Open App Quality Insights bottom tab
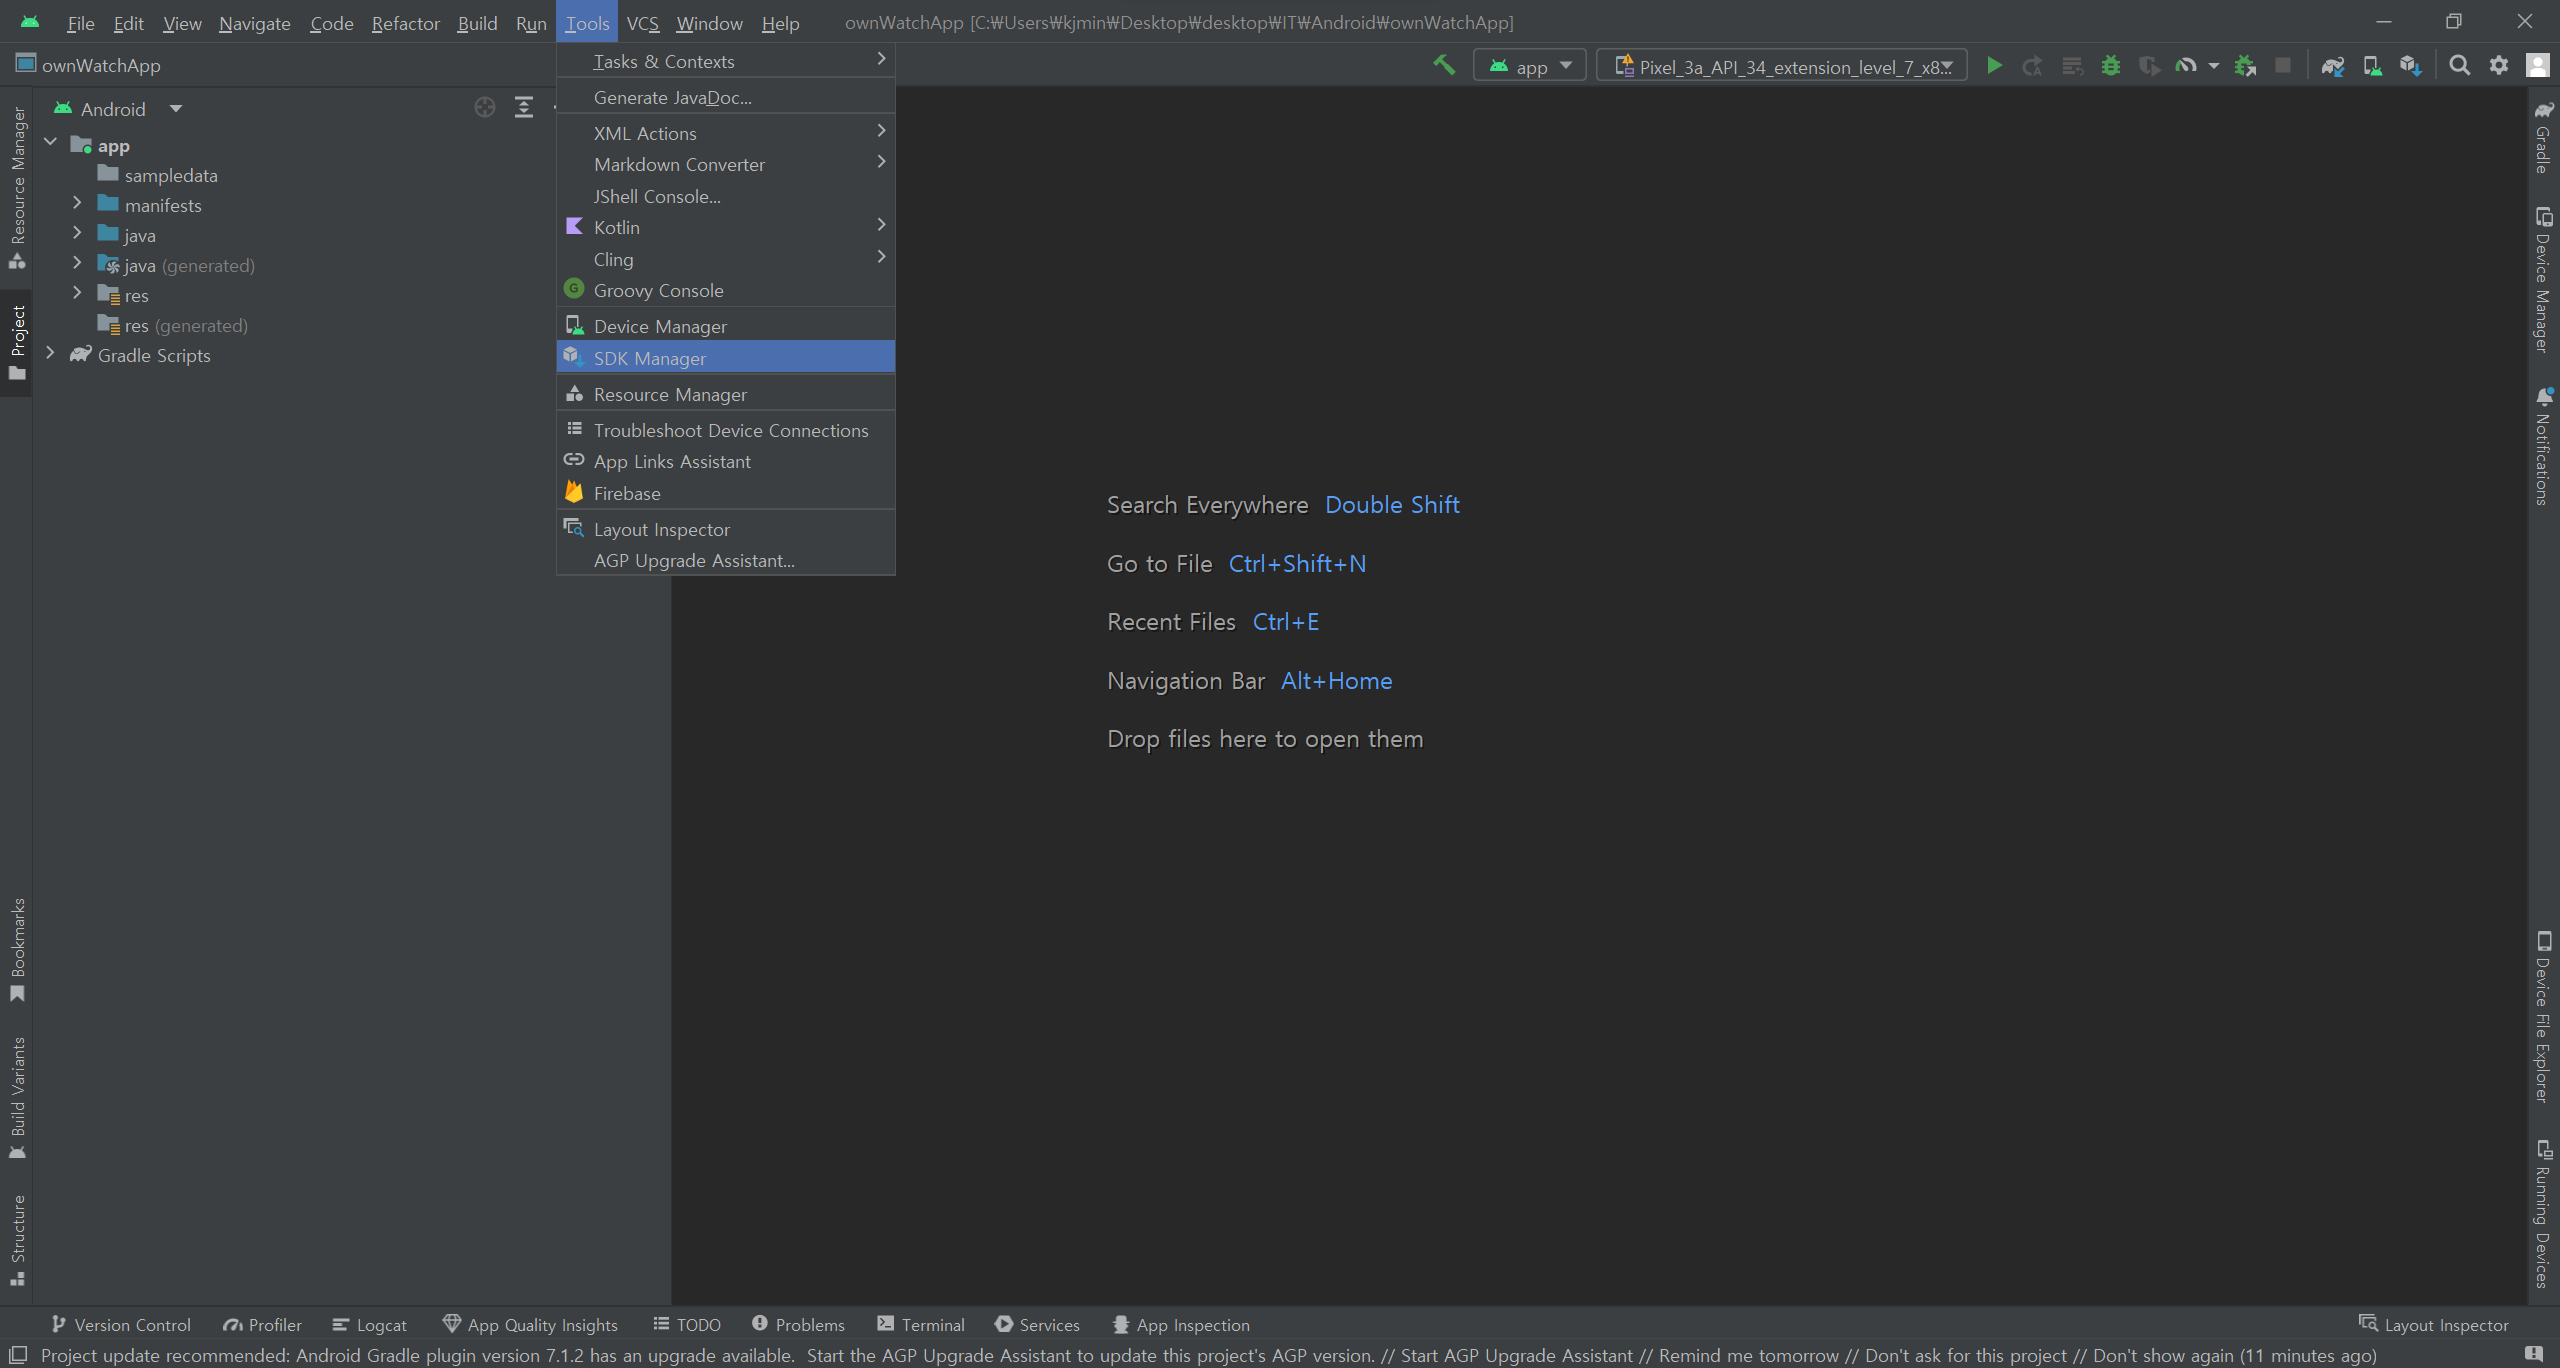Viewport: 2560px width, 1368px height. [x=530, y=1324]
